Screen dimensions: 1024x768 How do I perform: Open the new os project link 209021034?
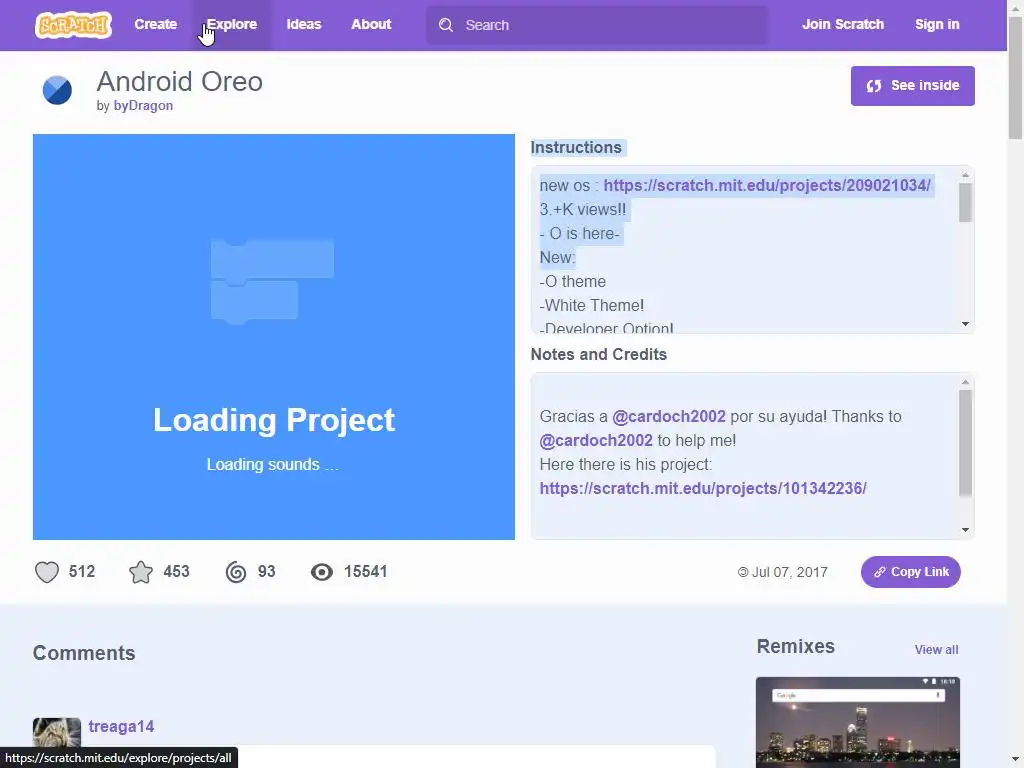click(767, 185)
